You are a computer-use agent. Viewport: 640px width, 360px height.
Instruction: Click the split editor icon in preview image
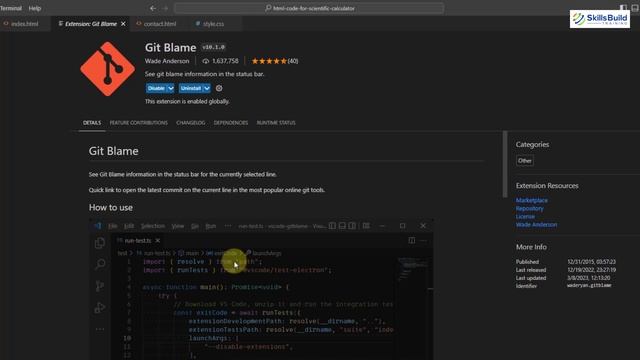point(412,241)
